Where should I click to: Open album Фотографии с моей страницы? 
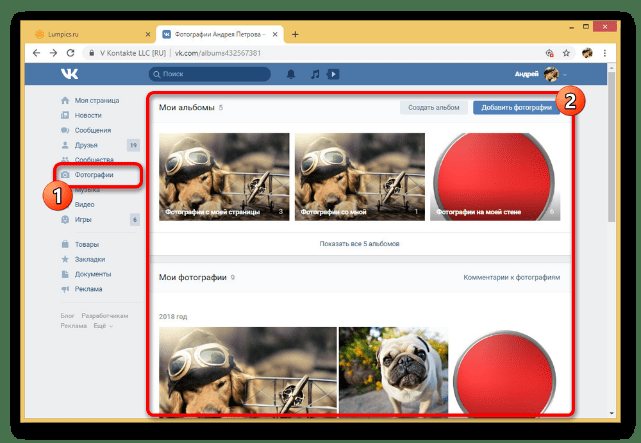(x=224, y=177)
